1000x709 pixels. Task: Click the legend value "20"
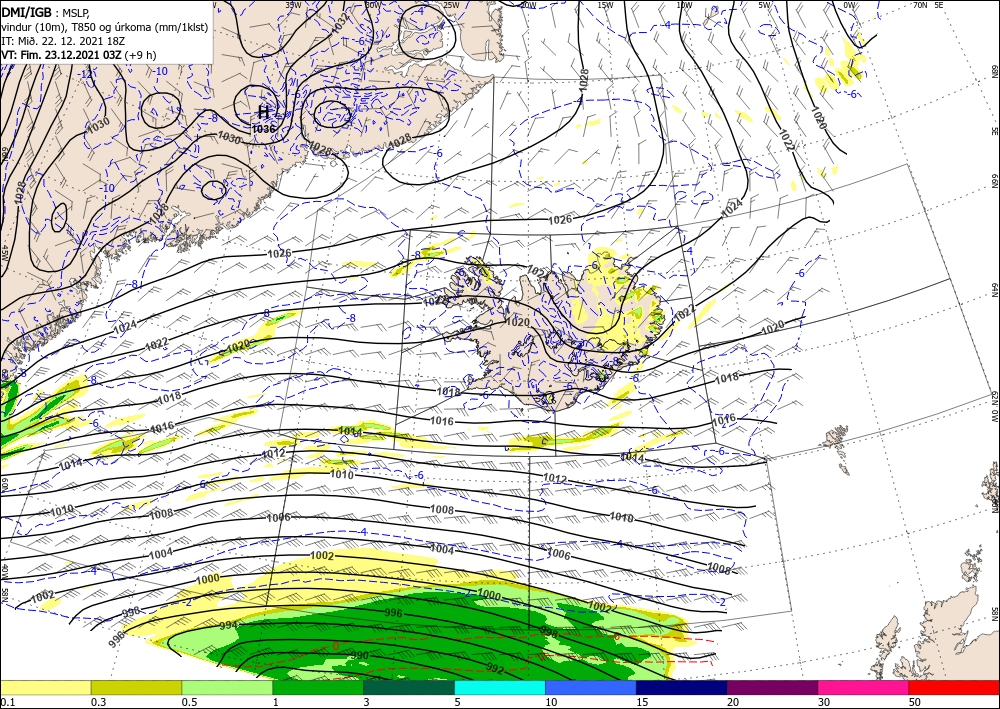click(733, 702)
